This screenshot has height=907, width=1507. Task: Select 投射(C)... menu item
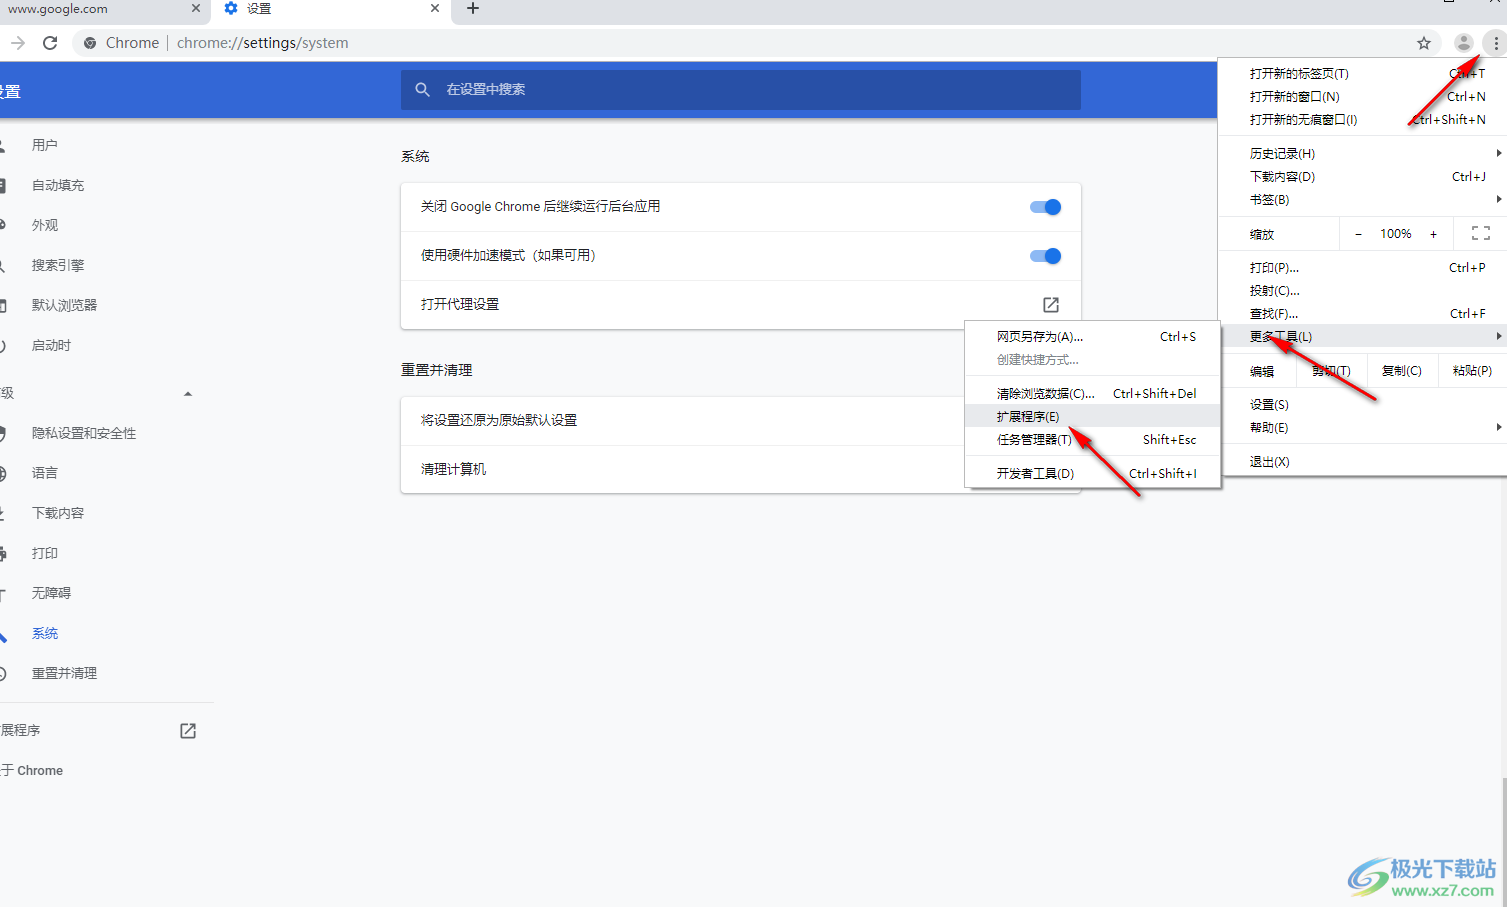pos(1362,290)
